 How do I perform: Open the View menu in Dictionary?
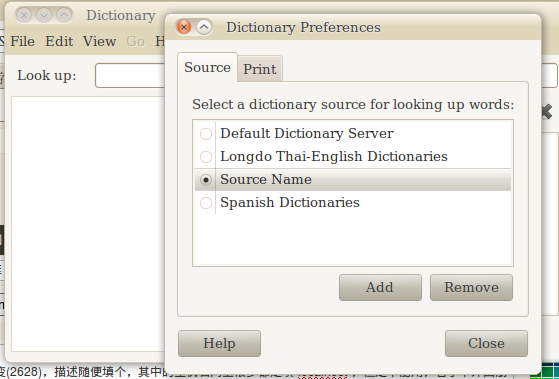99,41
